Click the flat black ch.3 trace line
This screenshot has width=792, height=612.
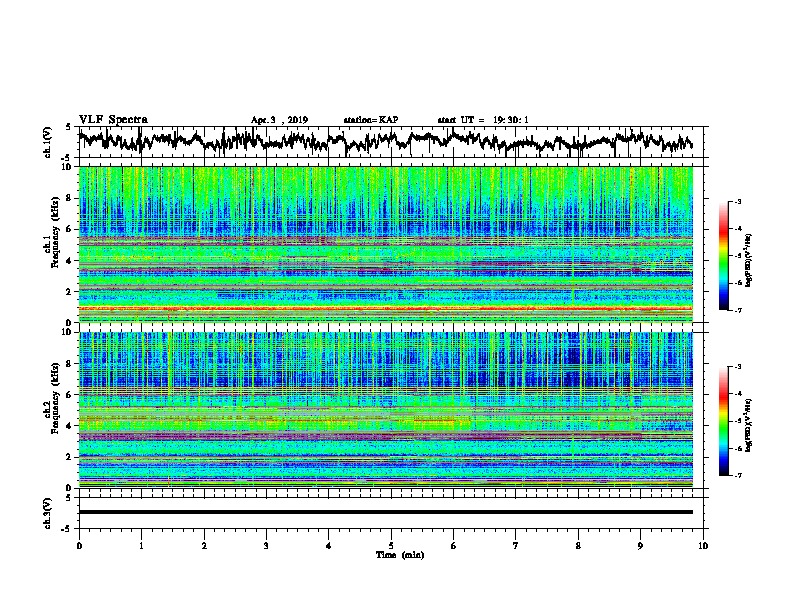click(385, 512)
